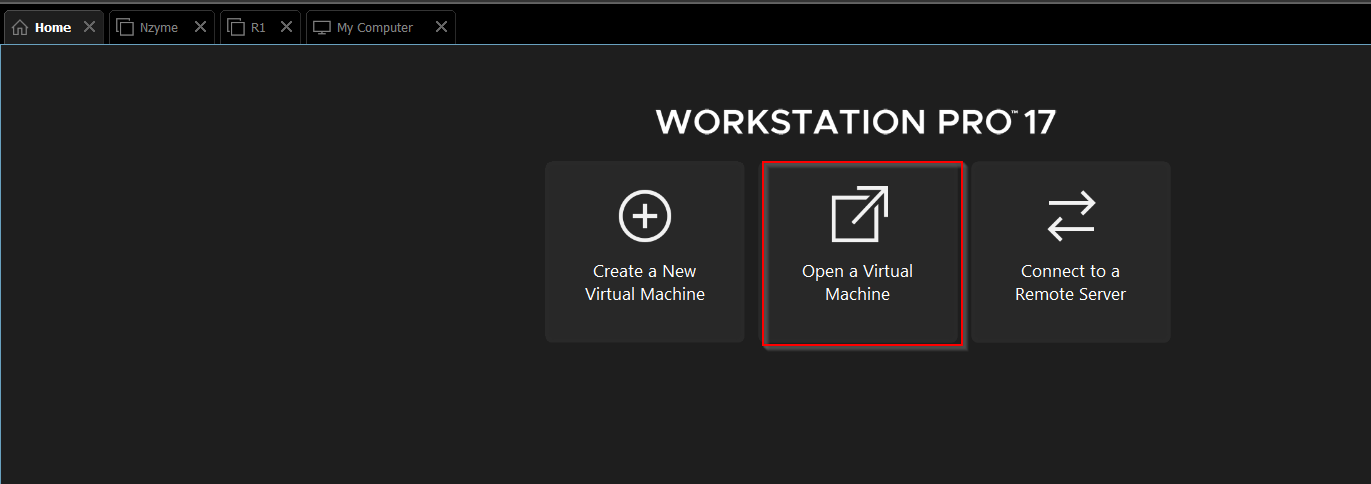Click the Workstation Pro 17 title
Screen dimensions: 1371x484
[856, 122]
